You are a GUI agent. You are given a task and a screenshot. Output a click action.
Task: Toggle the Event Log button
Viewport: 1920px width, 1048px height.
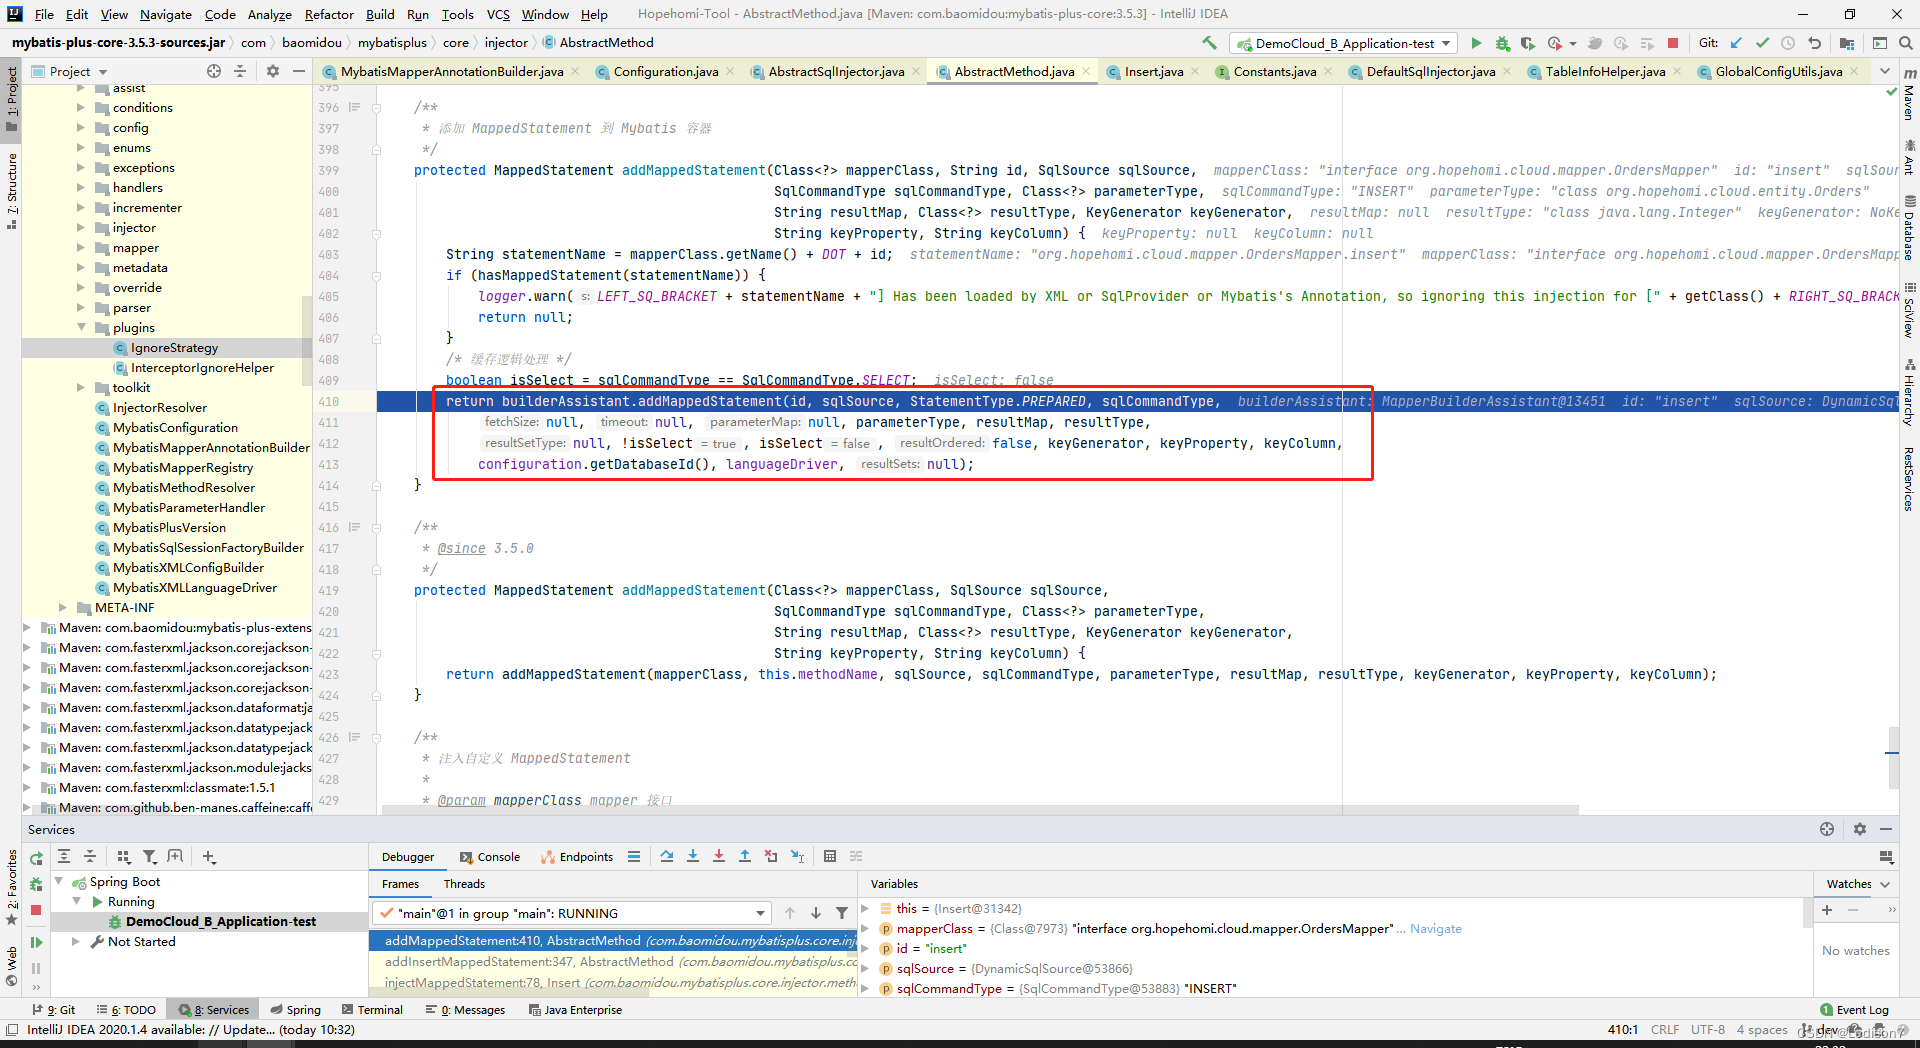pos(1854,1010)
